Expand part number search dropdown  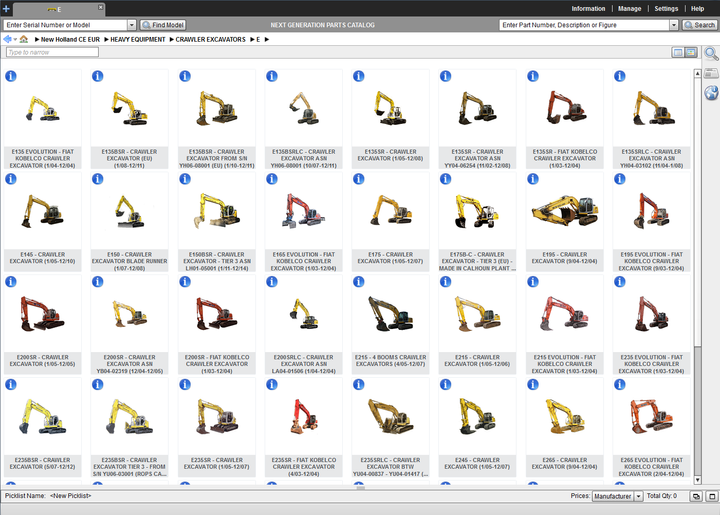point(674,25)
